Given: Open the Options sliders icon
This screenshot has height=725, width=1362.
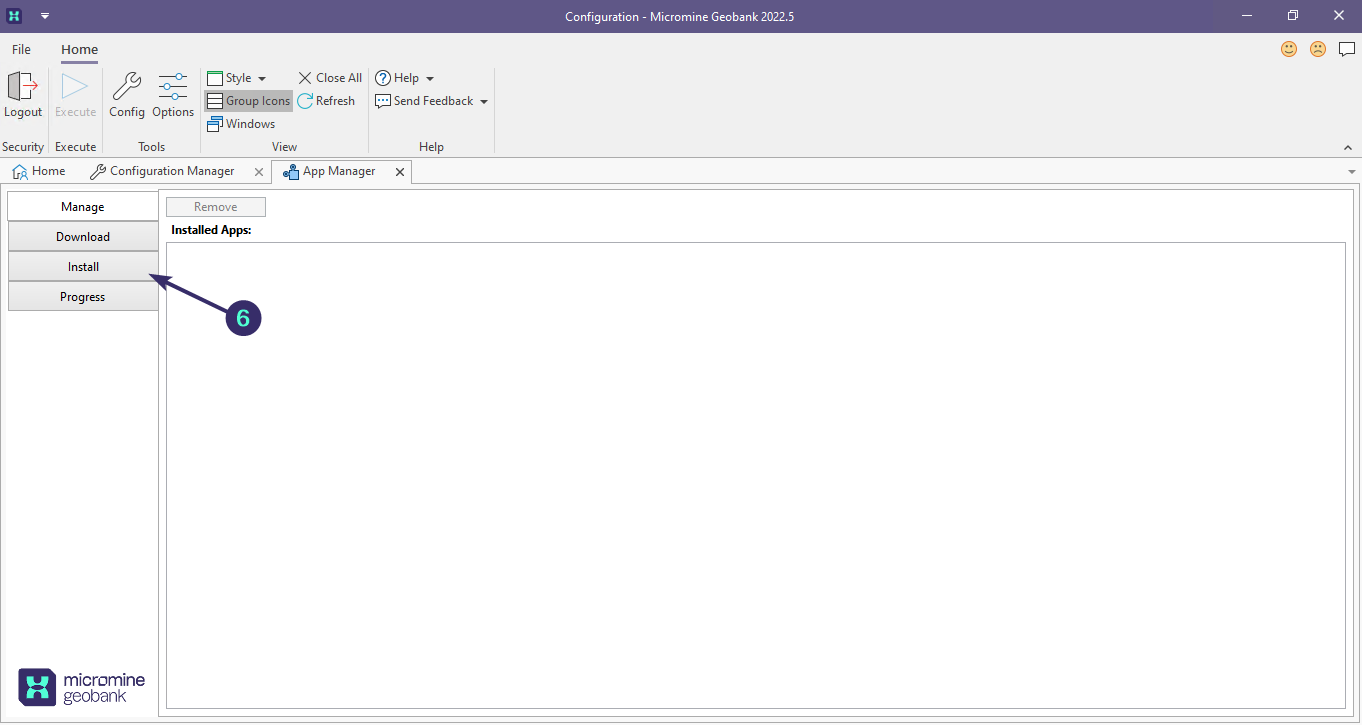Looking at the screenshot, I should point(173,87).
